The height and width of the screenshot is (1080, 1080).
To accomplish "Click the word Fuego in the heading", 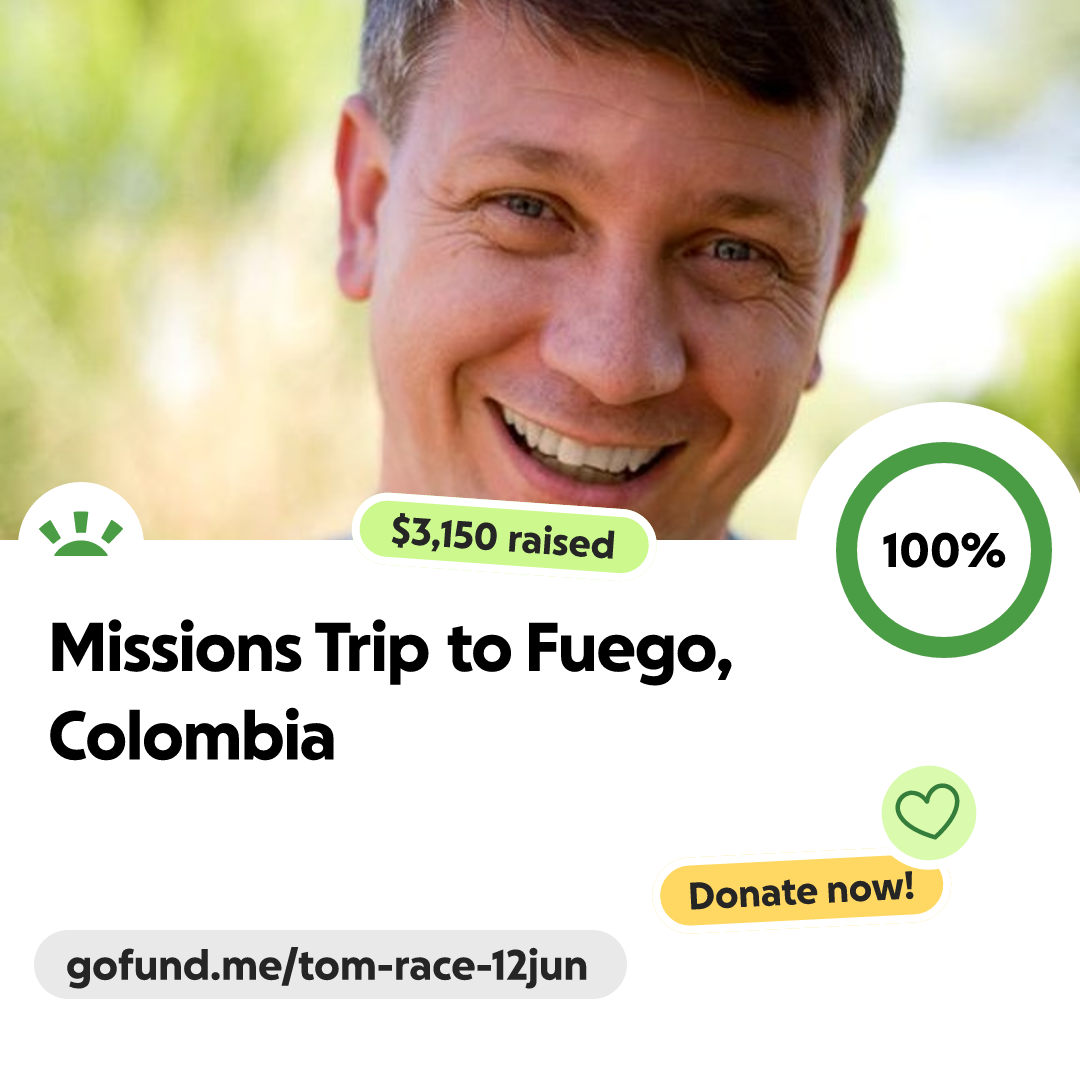I will 630,650.
